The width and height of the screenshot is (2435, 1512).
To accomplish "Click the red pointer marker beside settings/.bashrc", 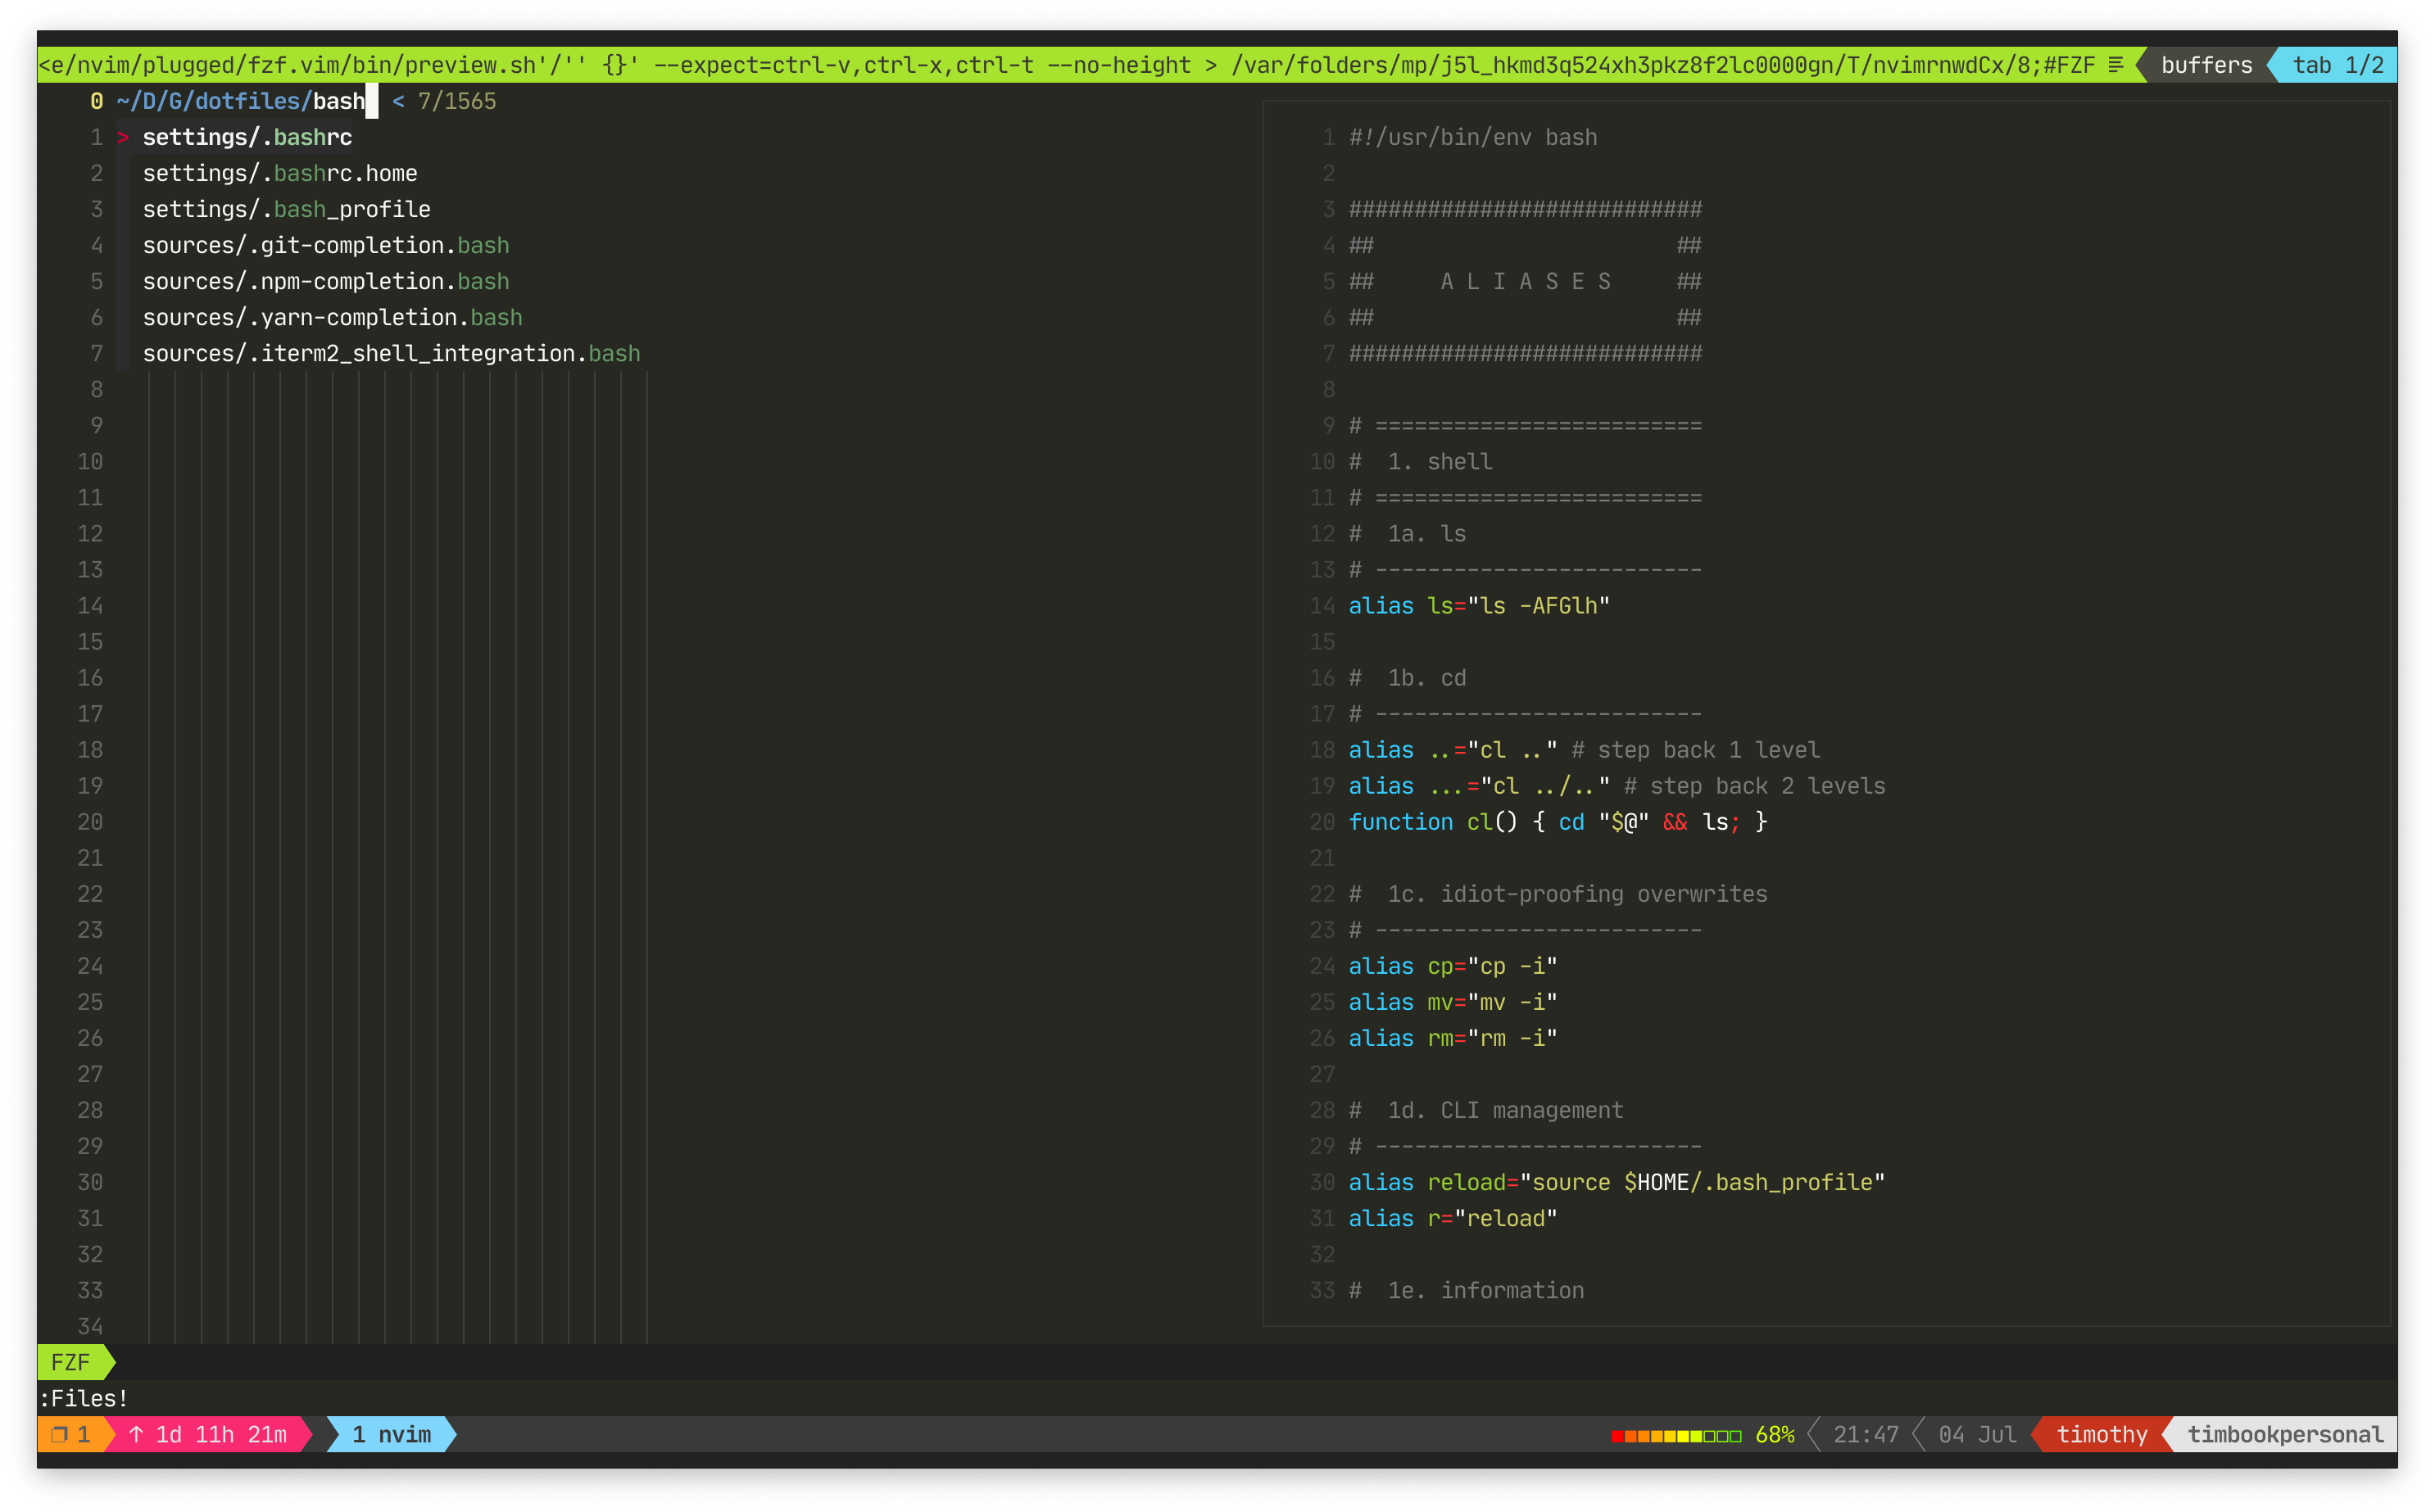I will 123,138.
